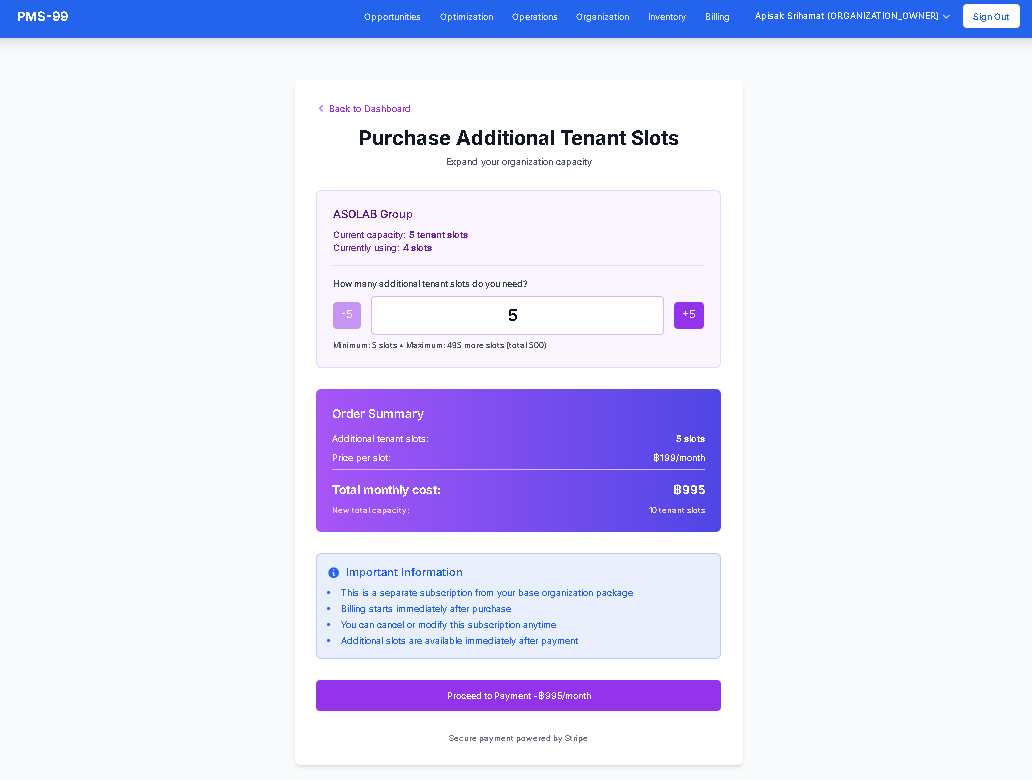Open the Organization page
The height and width of the screenshot is (780, 1032).
point(602,17)
